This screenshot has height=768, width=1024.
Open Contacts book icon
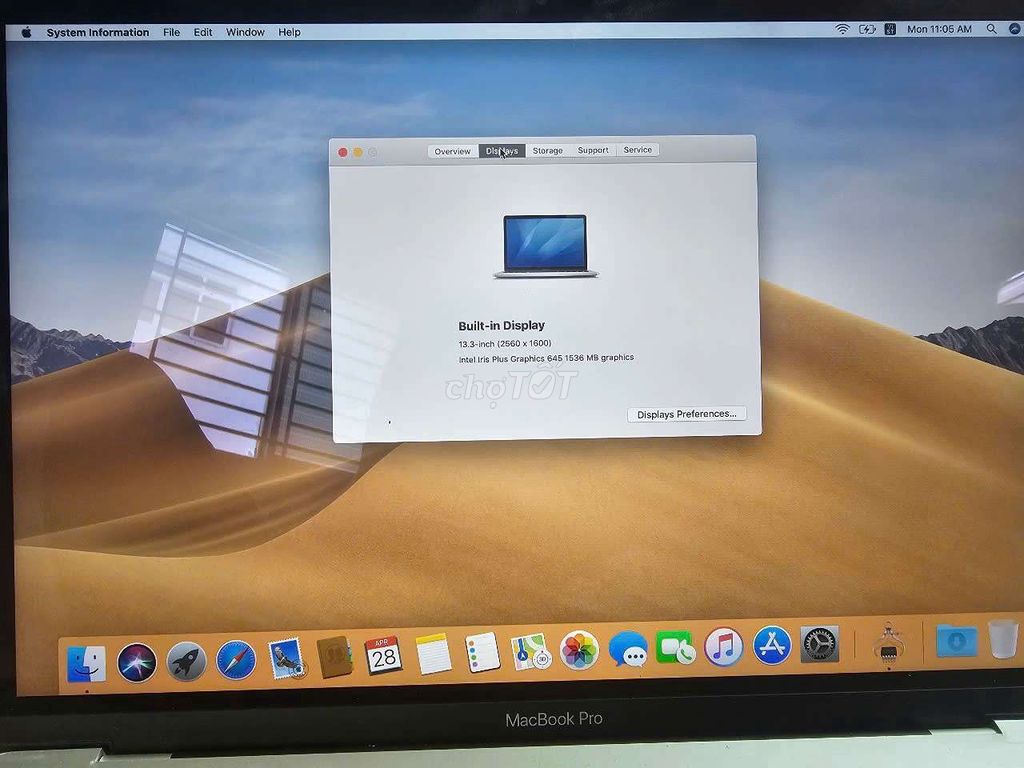coord(334,656)
